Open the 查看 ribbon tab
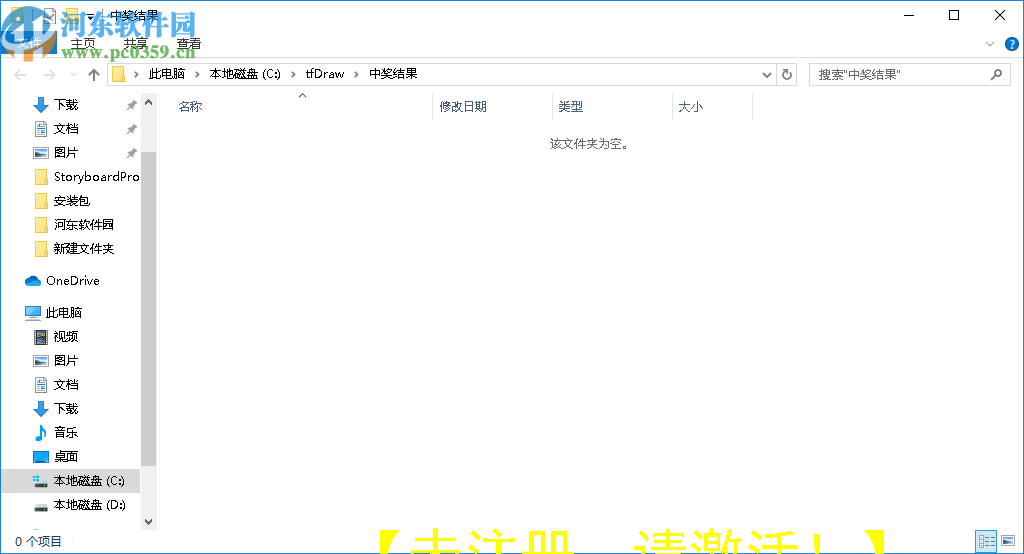1024x554 pixels. click(x=189, y=44)
